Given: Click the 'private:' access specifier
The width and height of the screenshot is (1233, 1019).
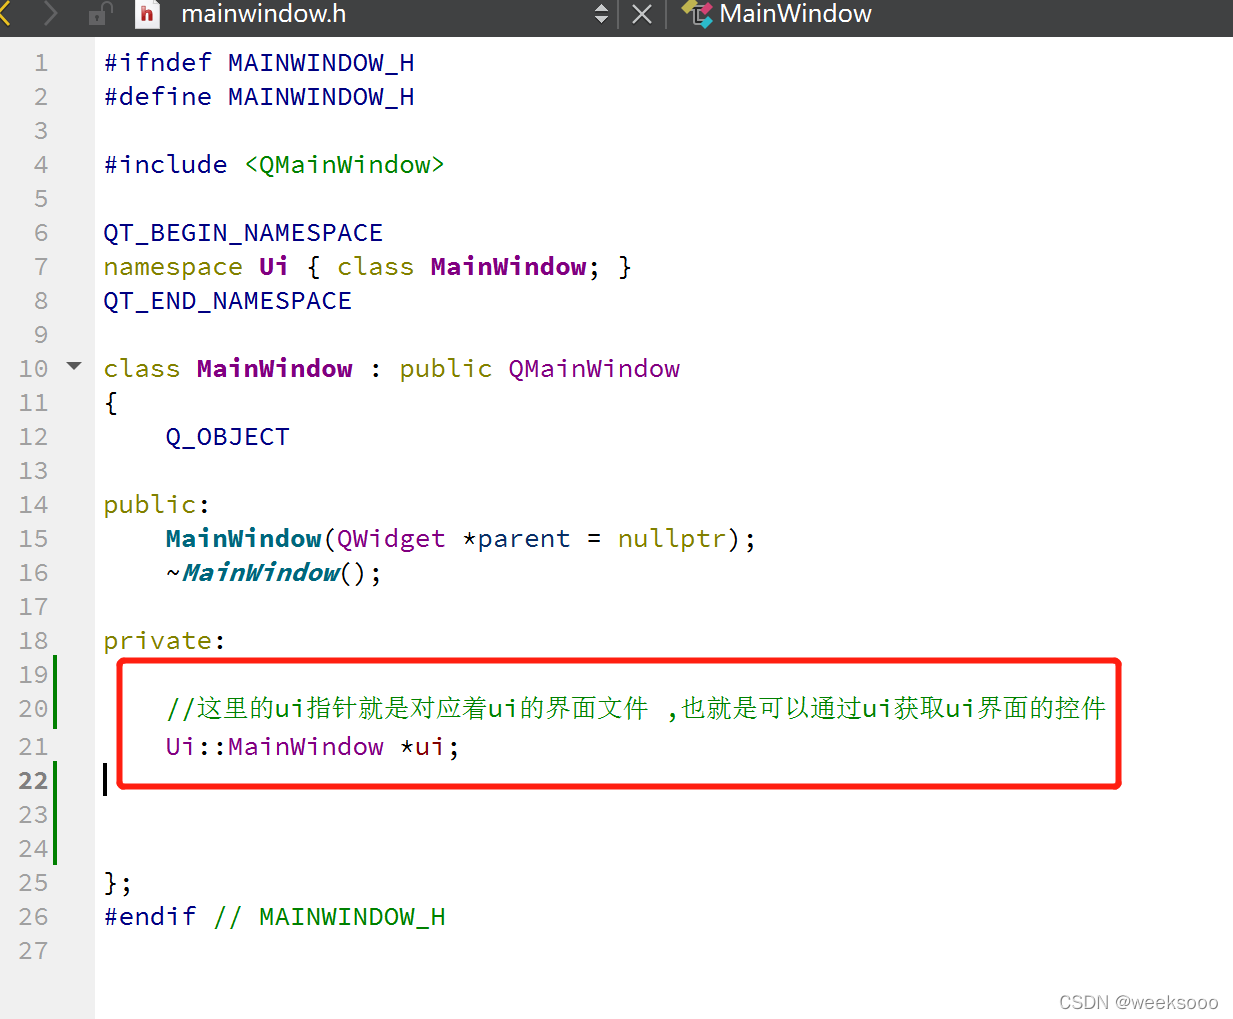Looking at the screenshot, I should pos(165,641).
